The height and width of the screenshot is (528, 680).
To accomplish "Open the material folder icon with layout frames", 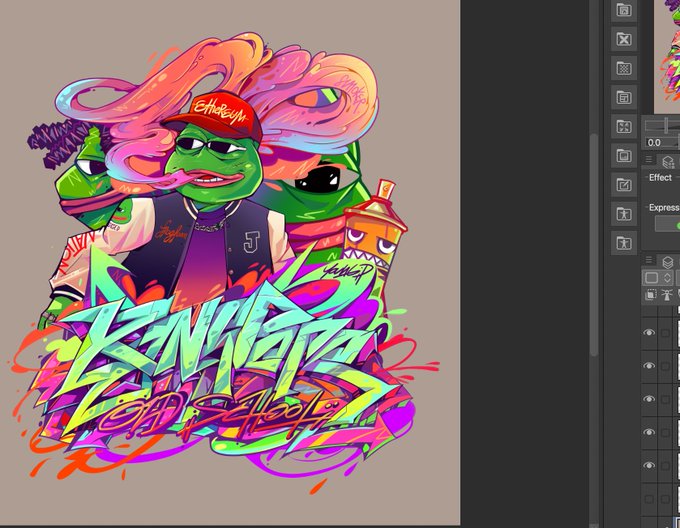I will pyautogui.click(x=624, y=98).
